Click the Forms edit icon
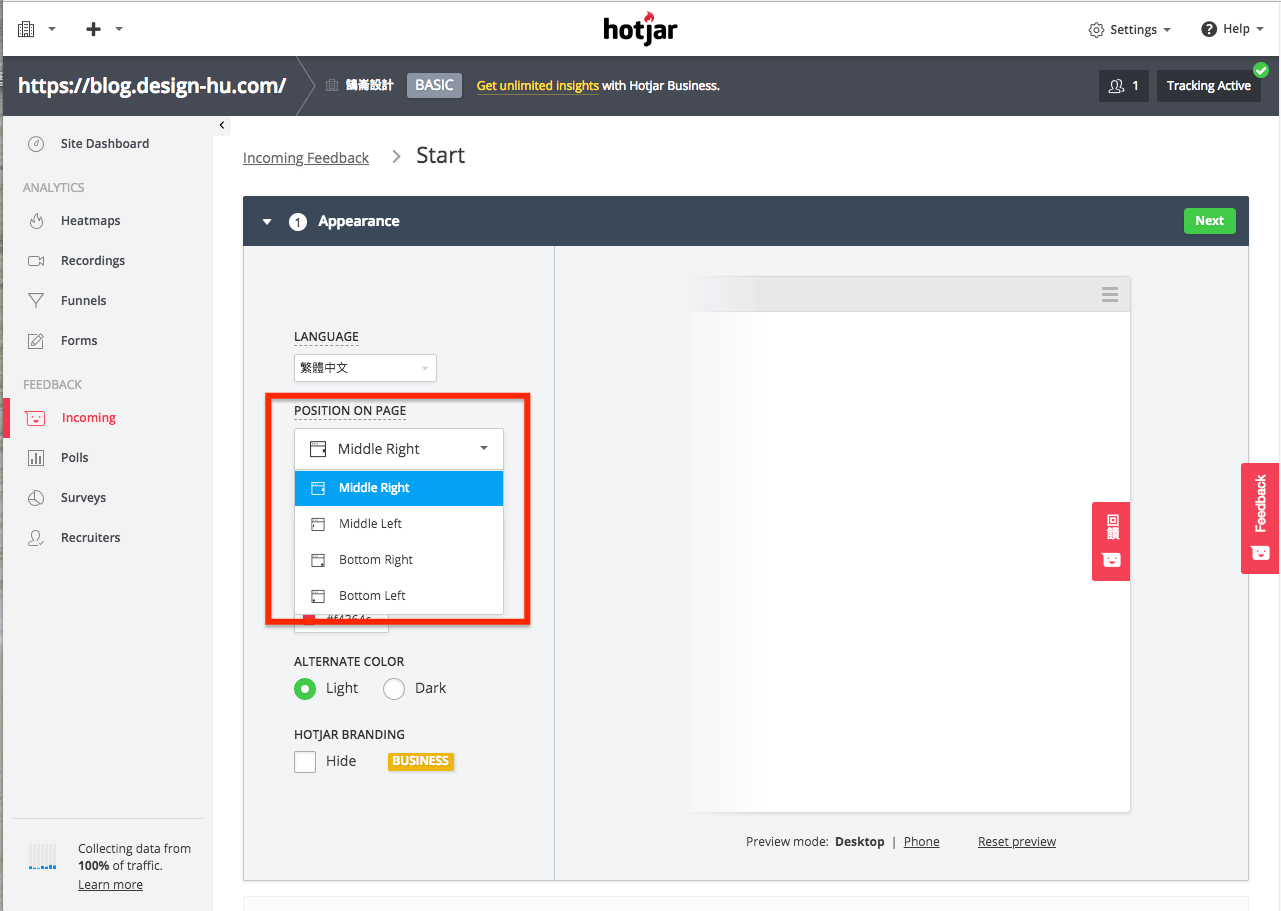Viewport: 1281px width, 911px height. tap(36, 341)
